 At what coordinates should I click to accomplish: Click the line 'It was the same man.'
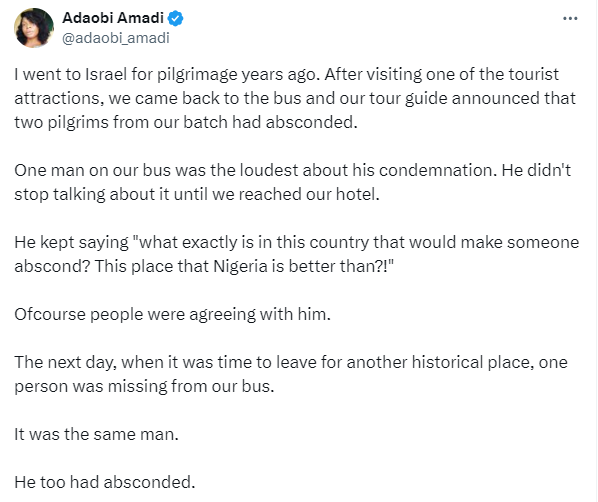(x=96, y=434)
